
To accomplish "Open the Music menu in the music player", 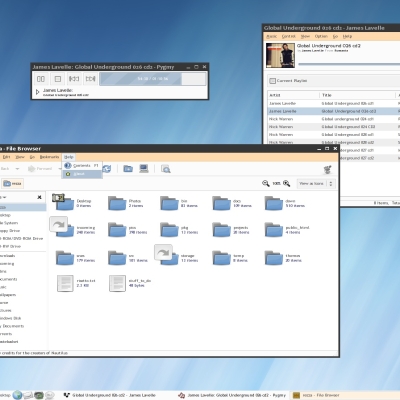I will [x=272, y=36].
